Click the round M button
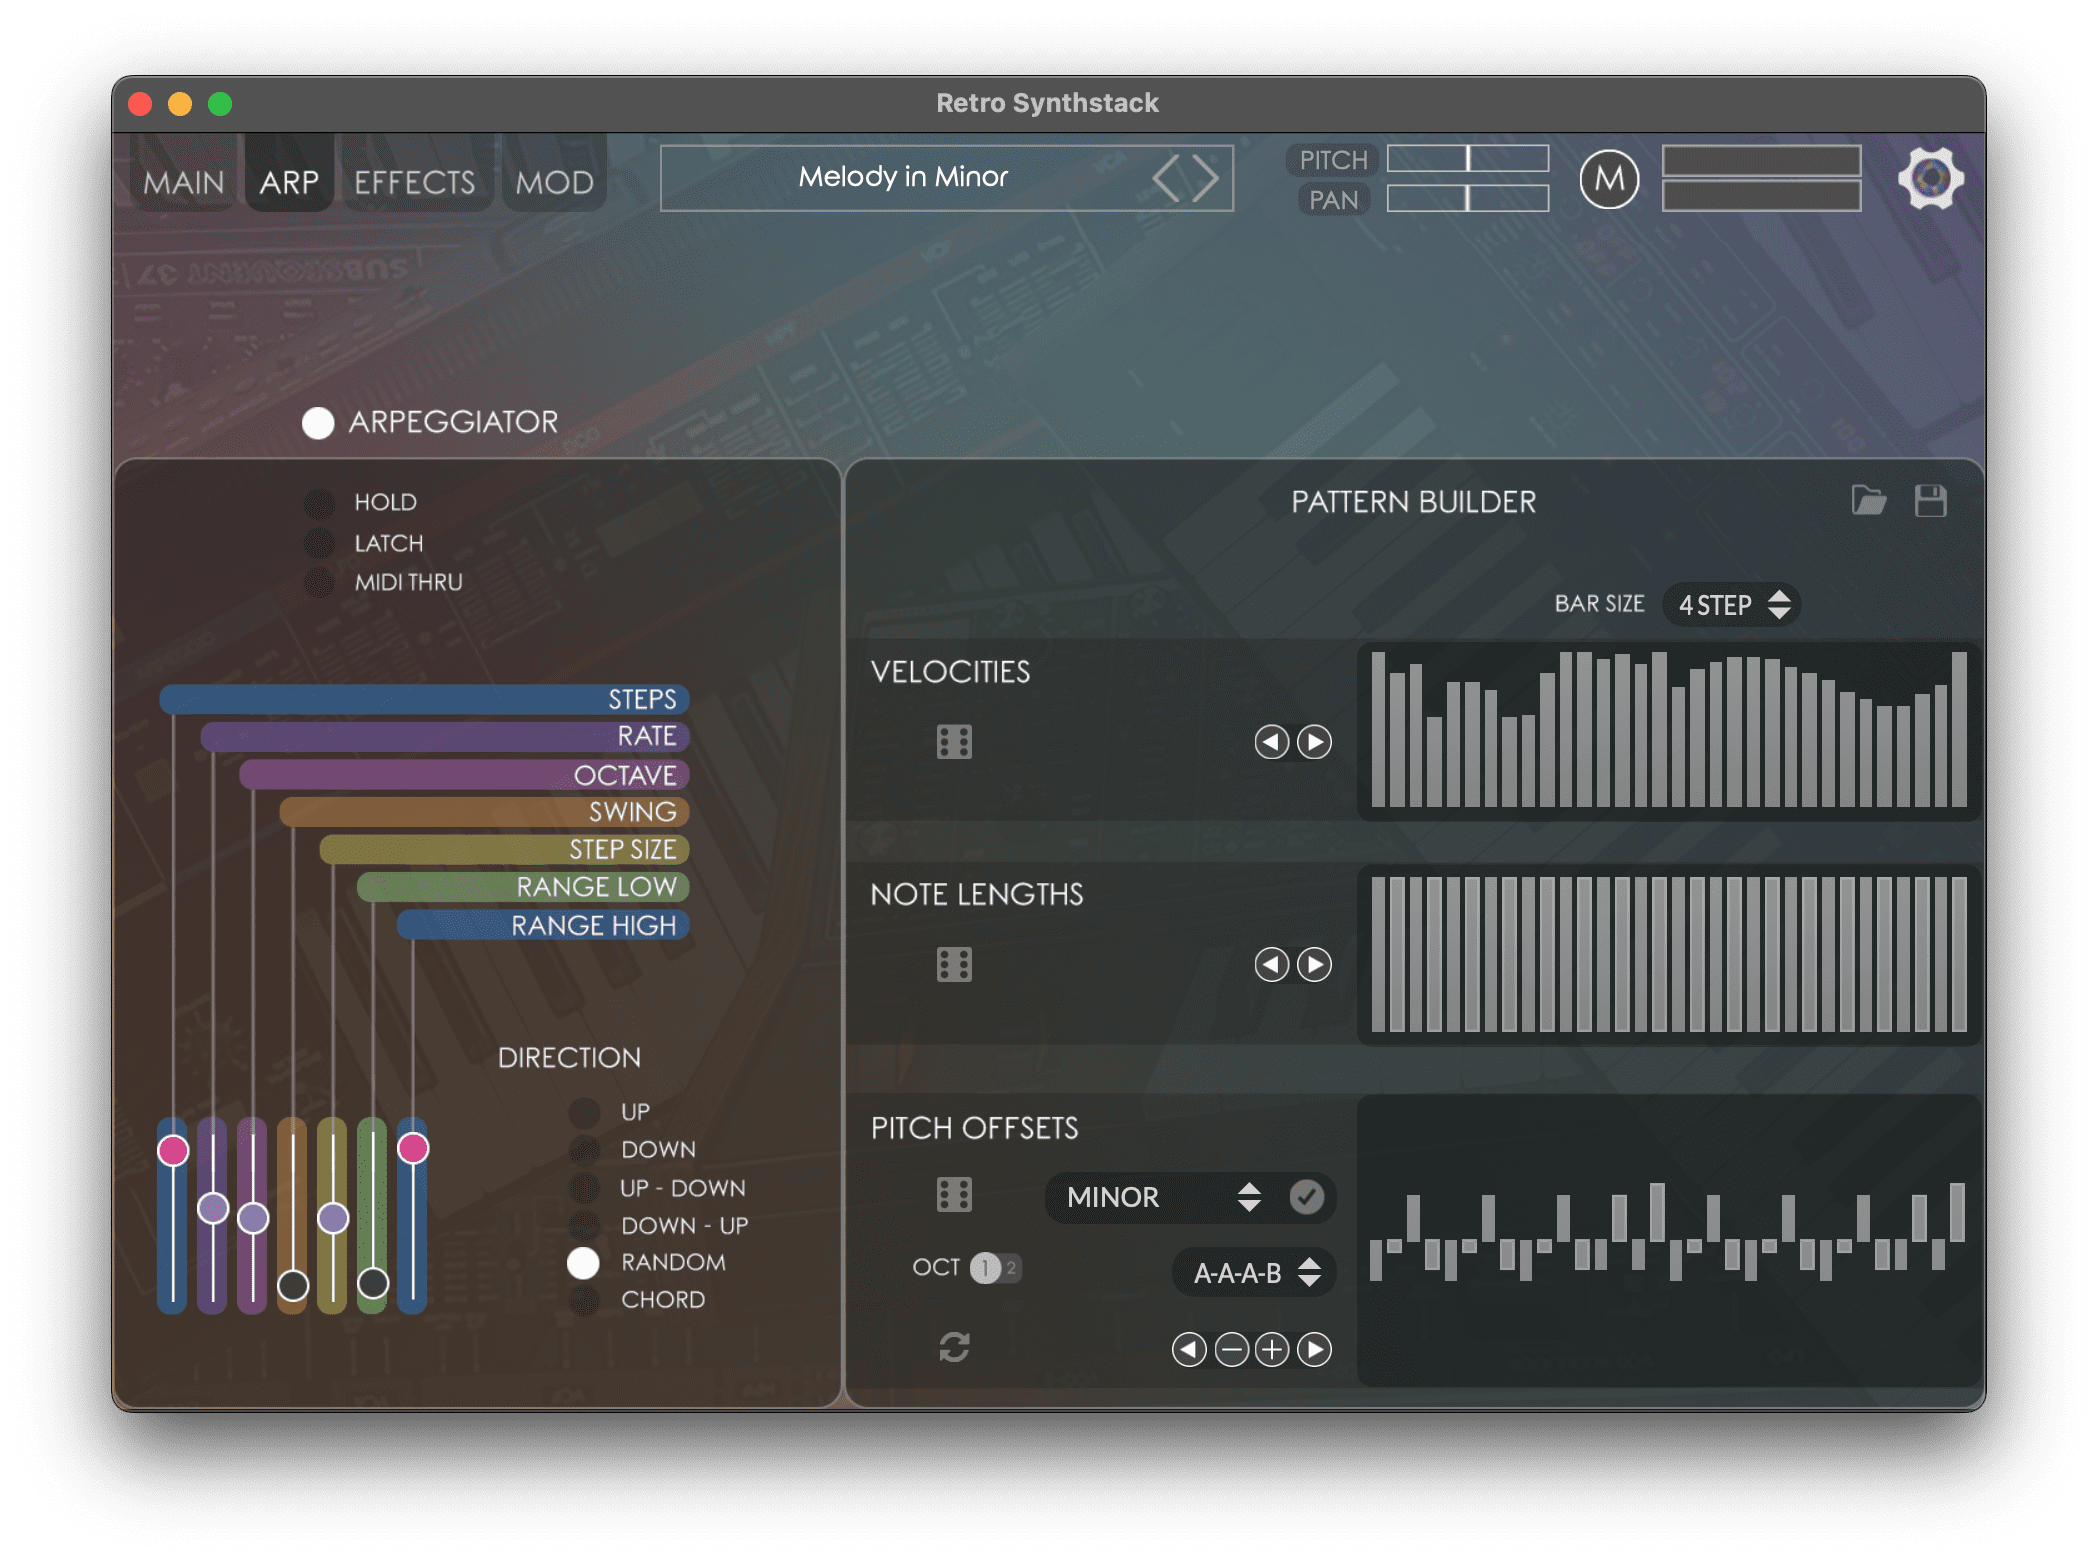 (x=1609, y=179)
